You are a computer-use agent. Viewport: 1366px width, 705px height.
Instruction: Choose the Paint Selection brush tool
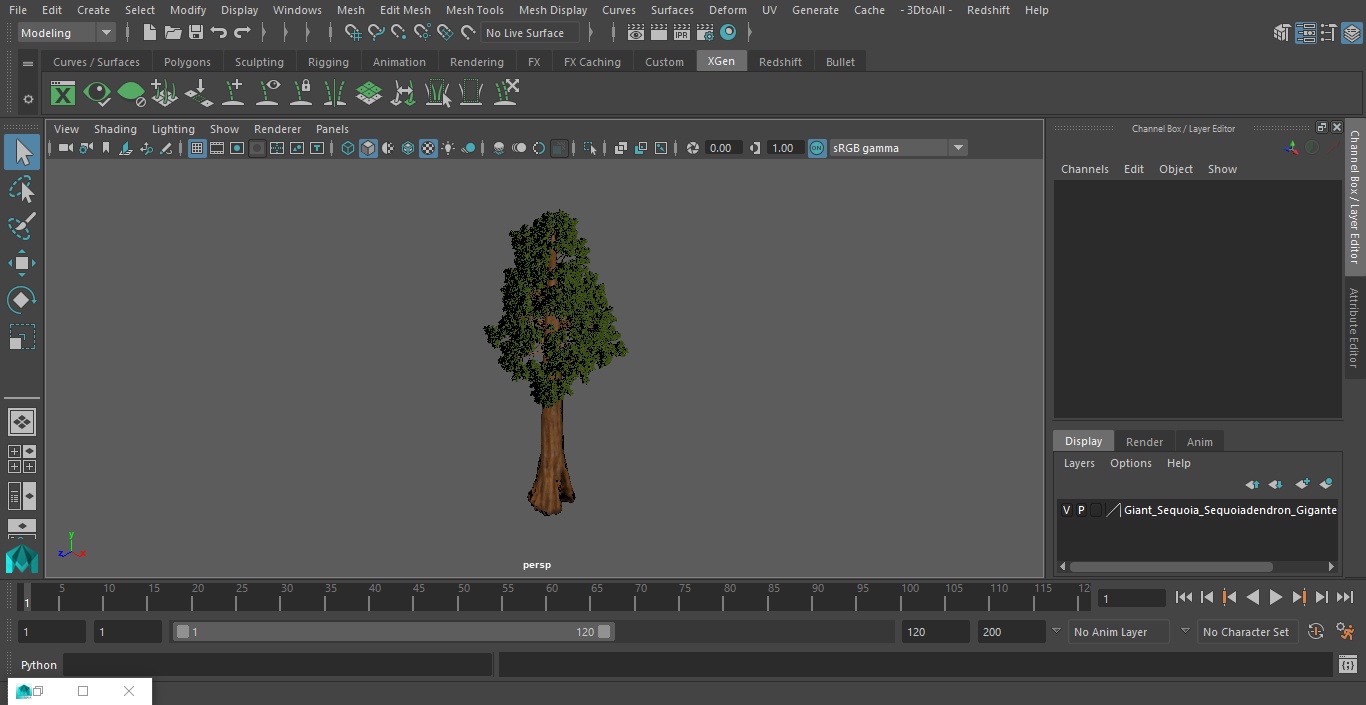click(21, 226)
